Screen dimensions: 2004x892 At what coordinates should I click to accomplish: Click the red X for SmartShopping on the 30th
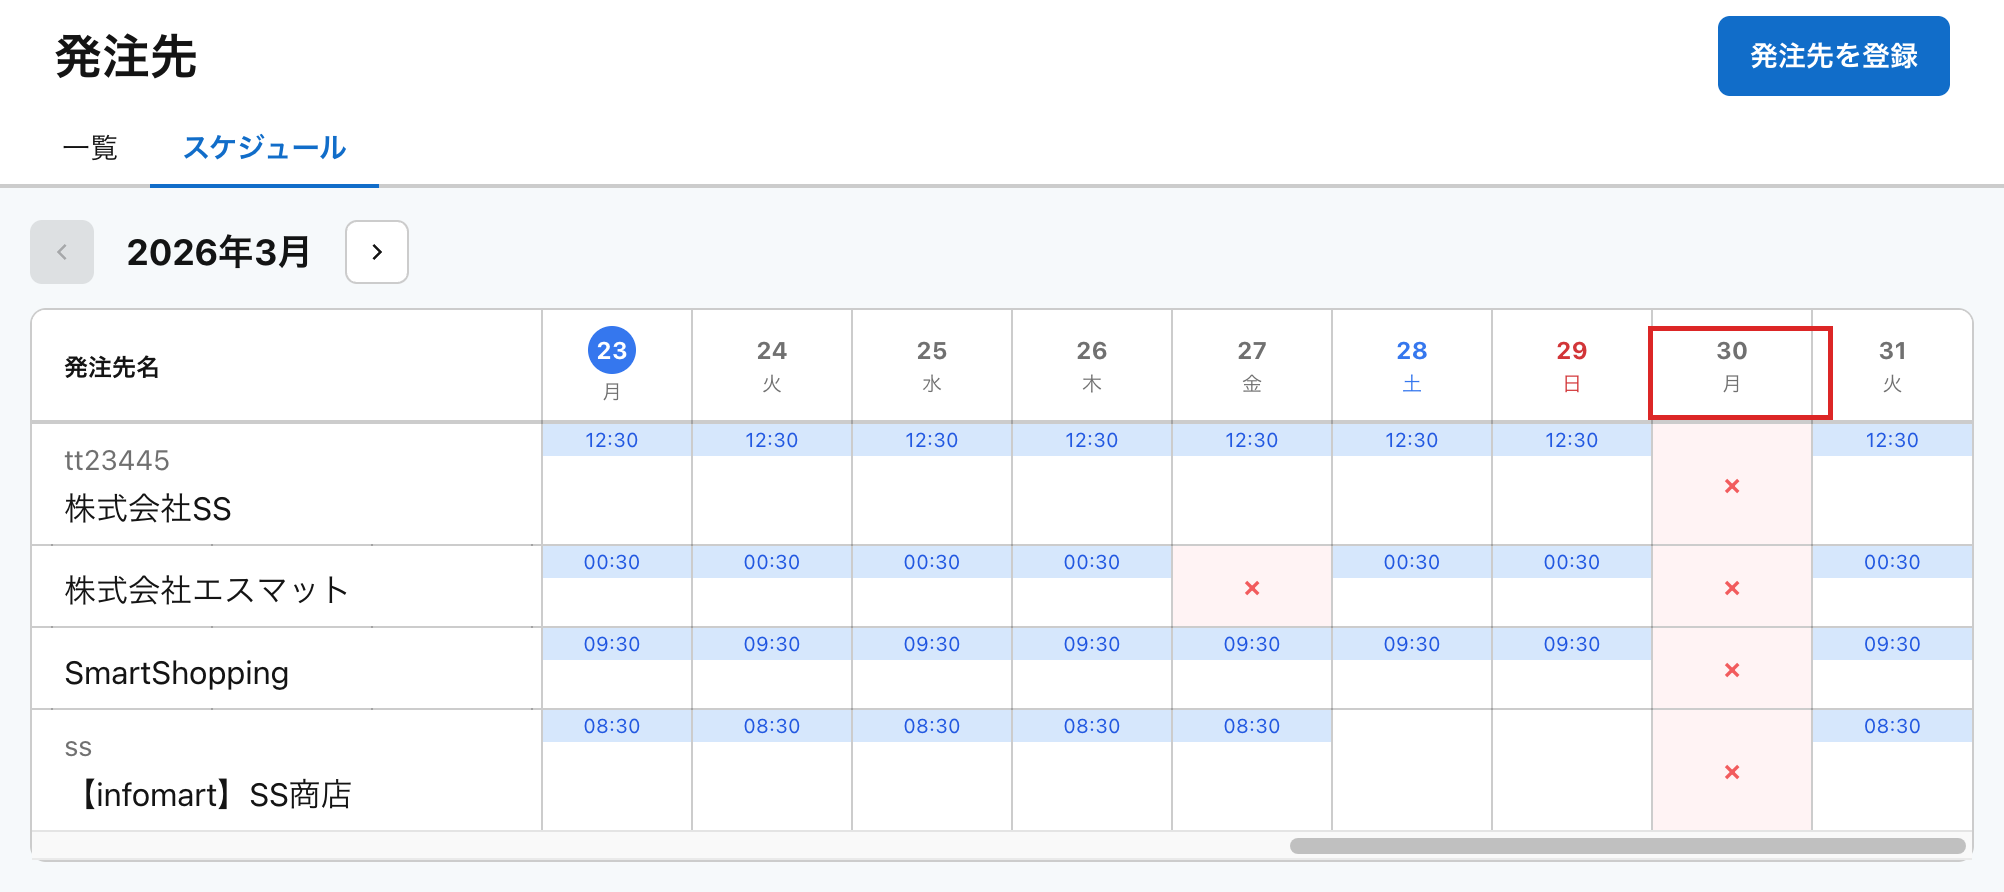[1732, 670]
